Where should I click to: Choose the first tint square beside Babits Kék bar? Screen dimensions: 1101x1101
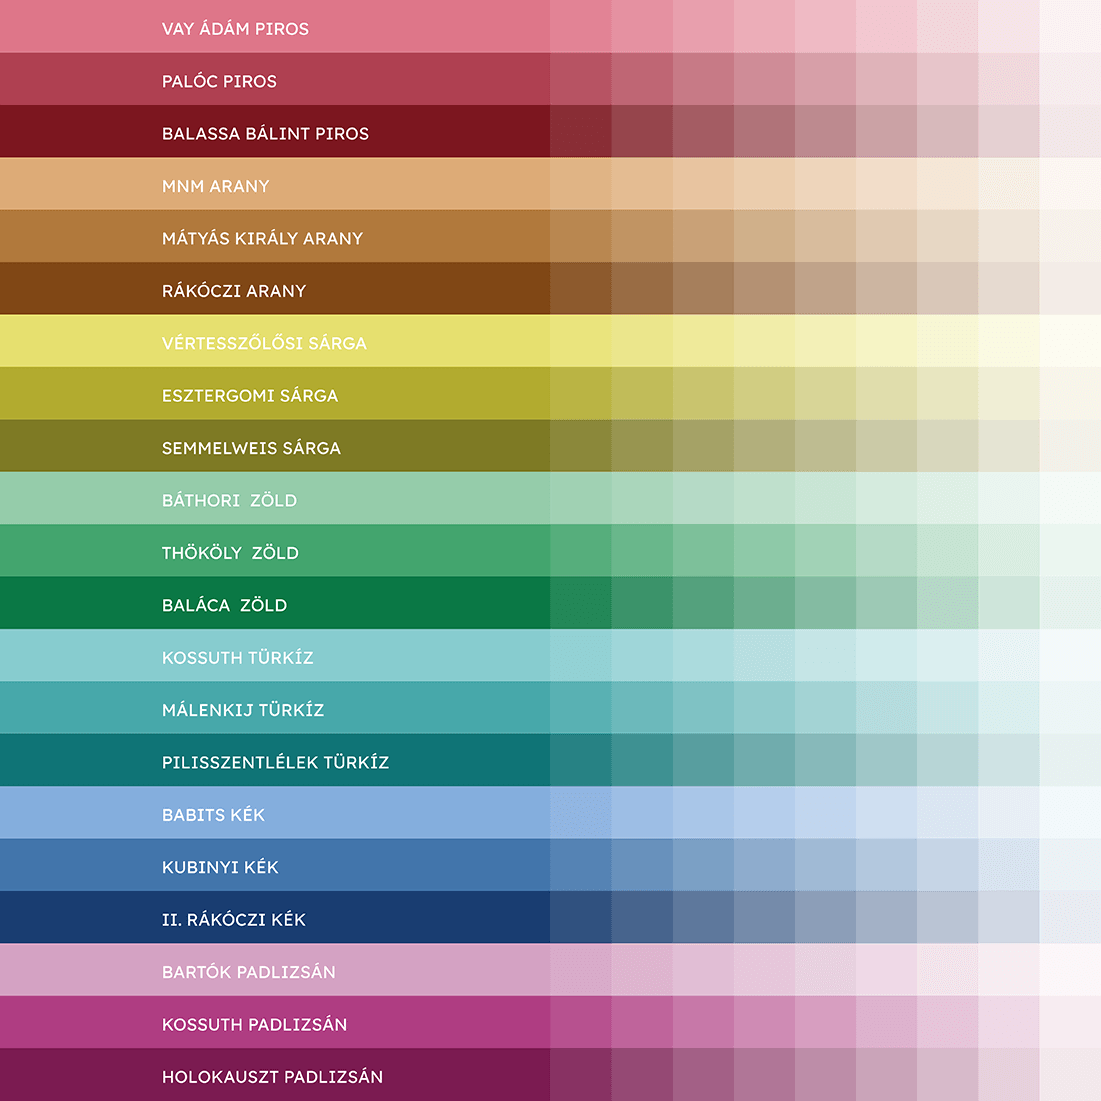581,812
